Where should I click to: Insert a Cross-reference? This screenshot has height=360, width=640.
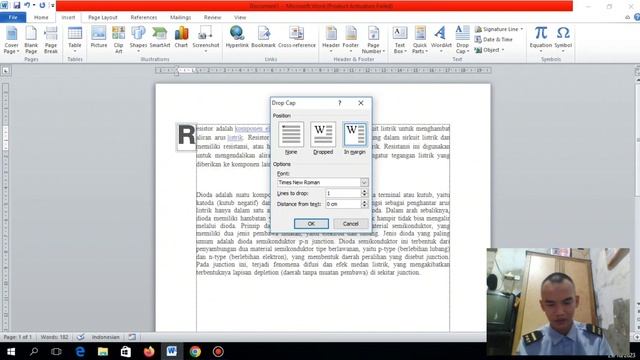(x=297, y=37)
